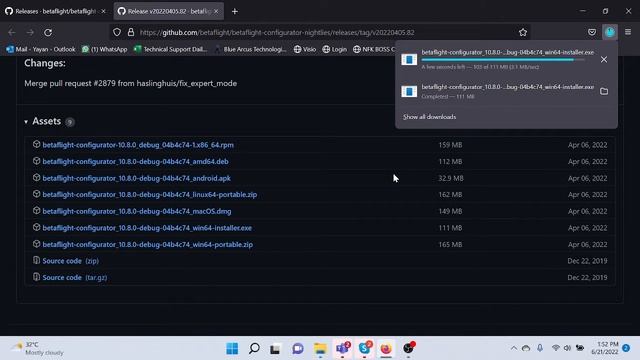
Task: Open the Login bookmark
Action: 334,49
